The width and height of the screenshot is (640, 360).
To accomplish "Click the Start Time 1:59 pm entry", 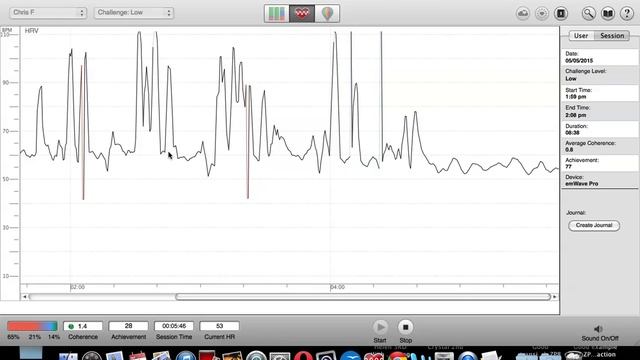I will pyautogui.click(x=600, y=93).
